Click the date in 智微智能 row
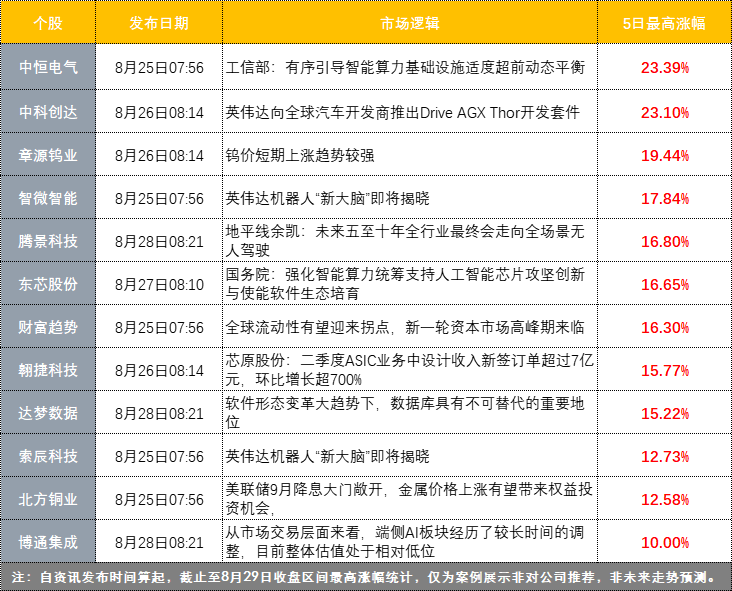 pos(159,198)
